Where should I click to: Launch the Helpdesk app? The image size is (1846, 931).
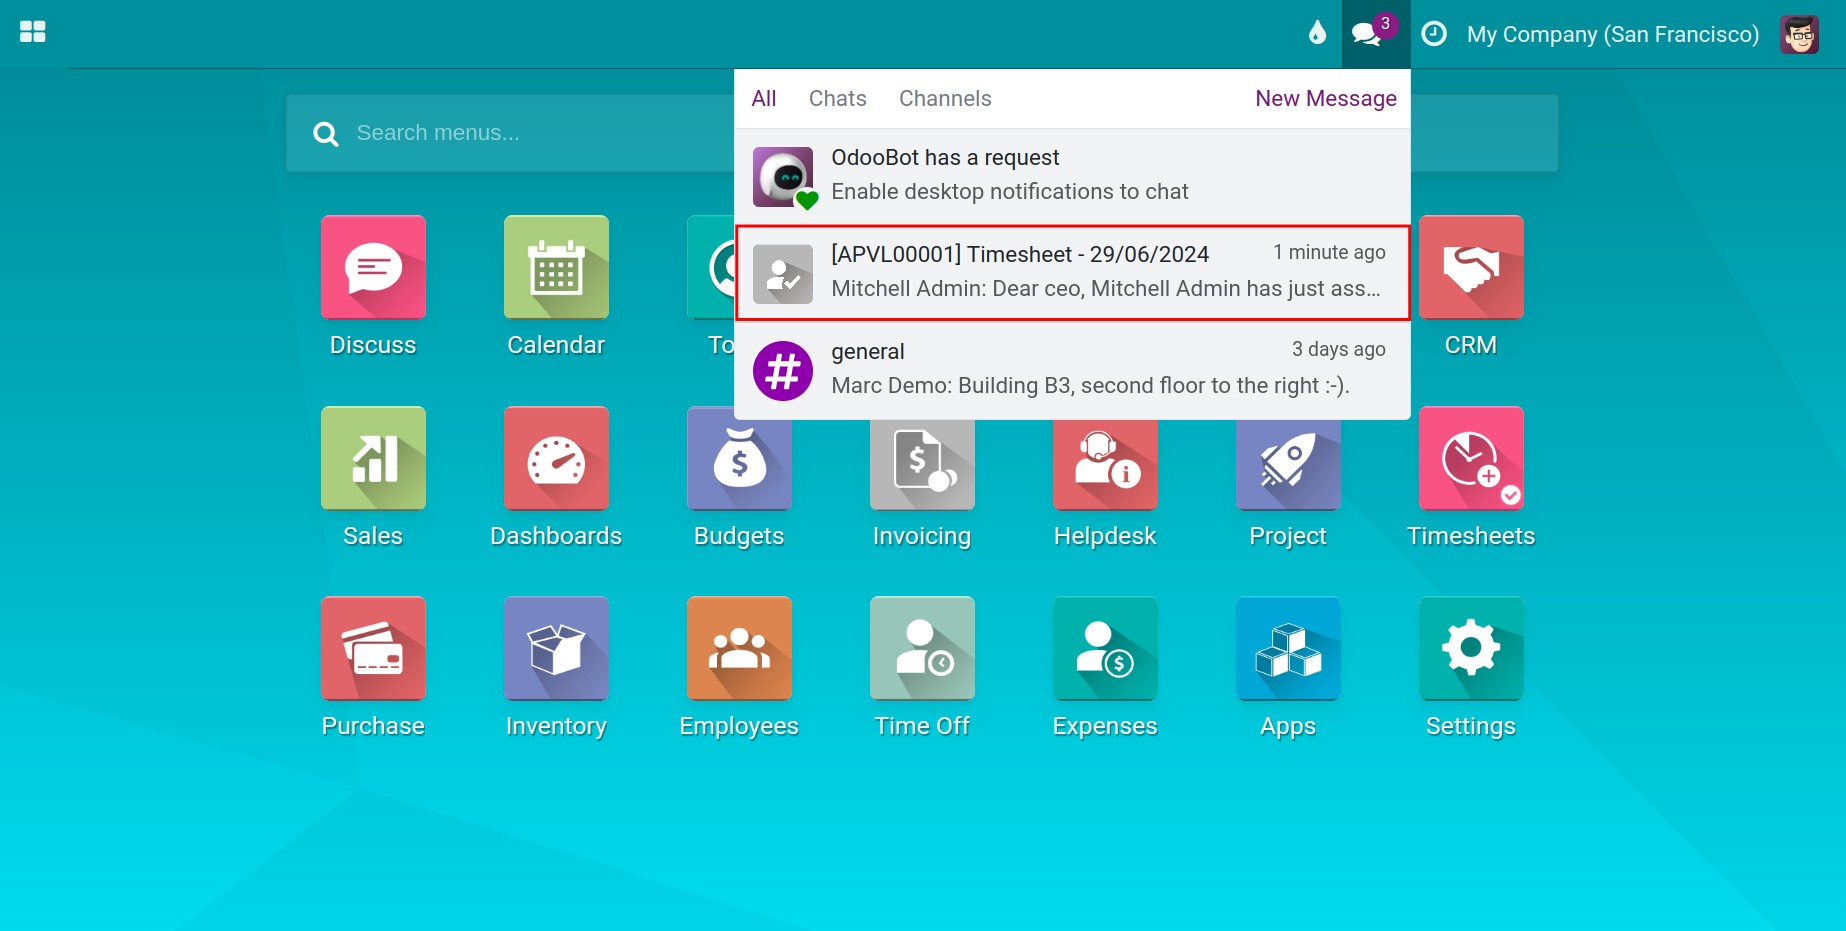(x=1105, y=465)
